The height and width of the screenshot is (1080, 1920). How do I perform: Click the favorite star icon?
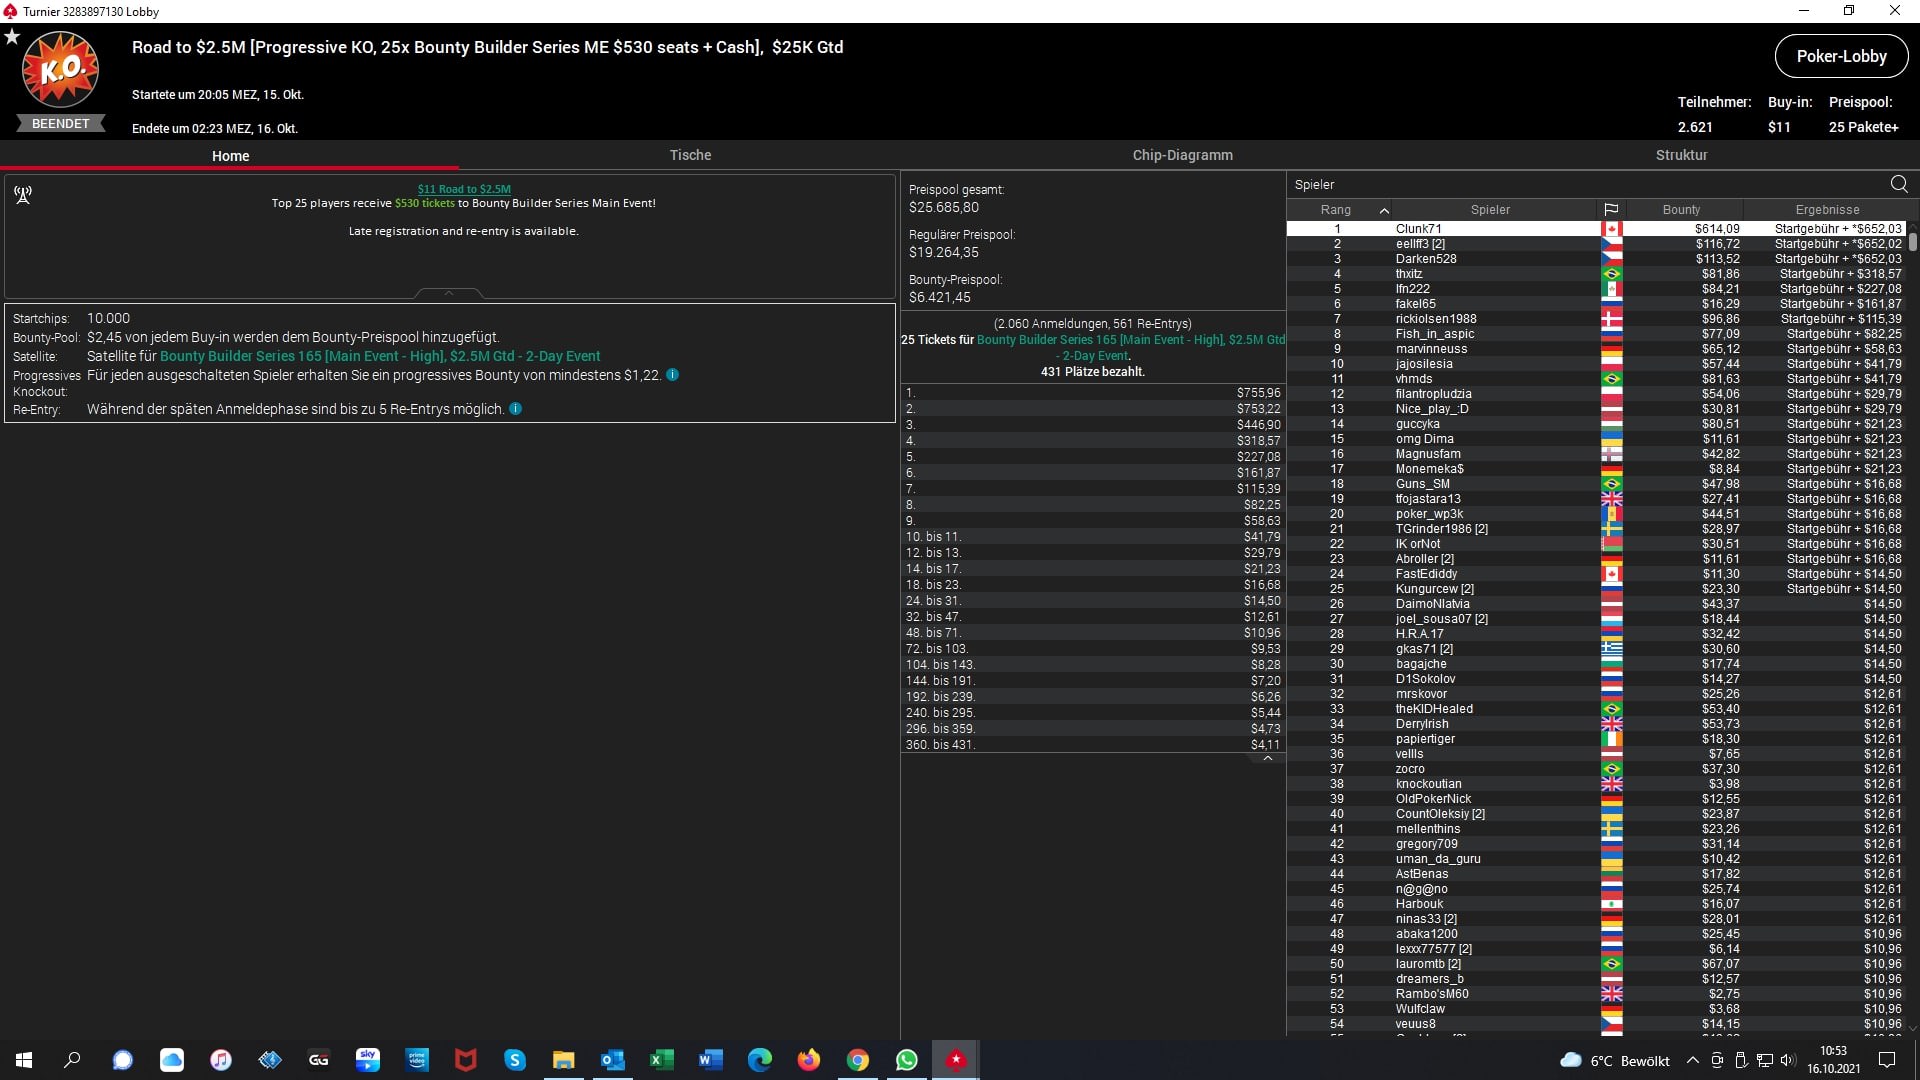point(12,37)
